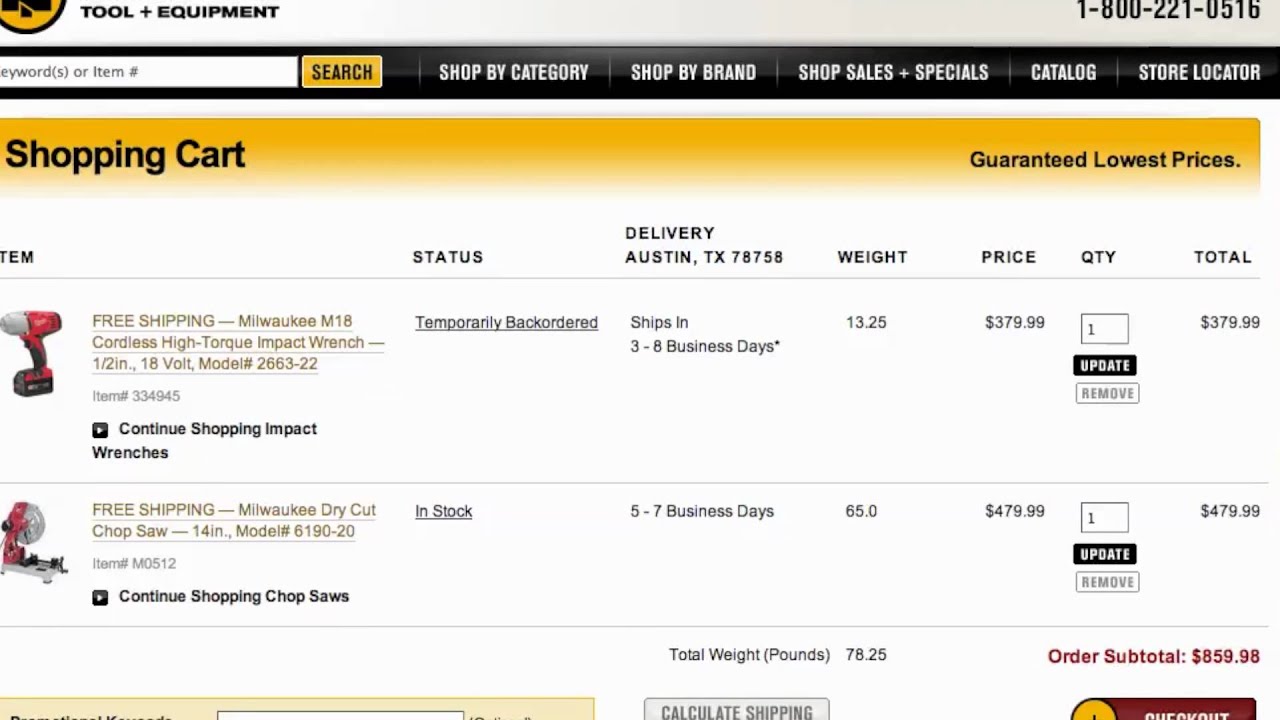
Task: Click arrow icon beside Continue Shopping Impact Wrenches
Action: pyautogui.click(x=100, y=430)
